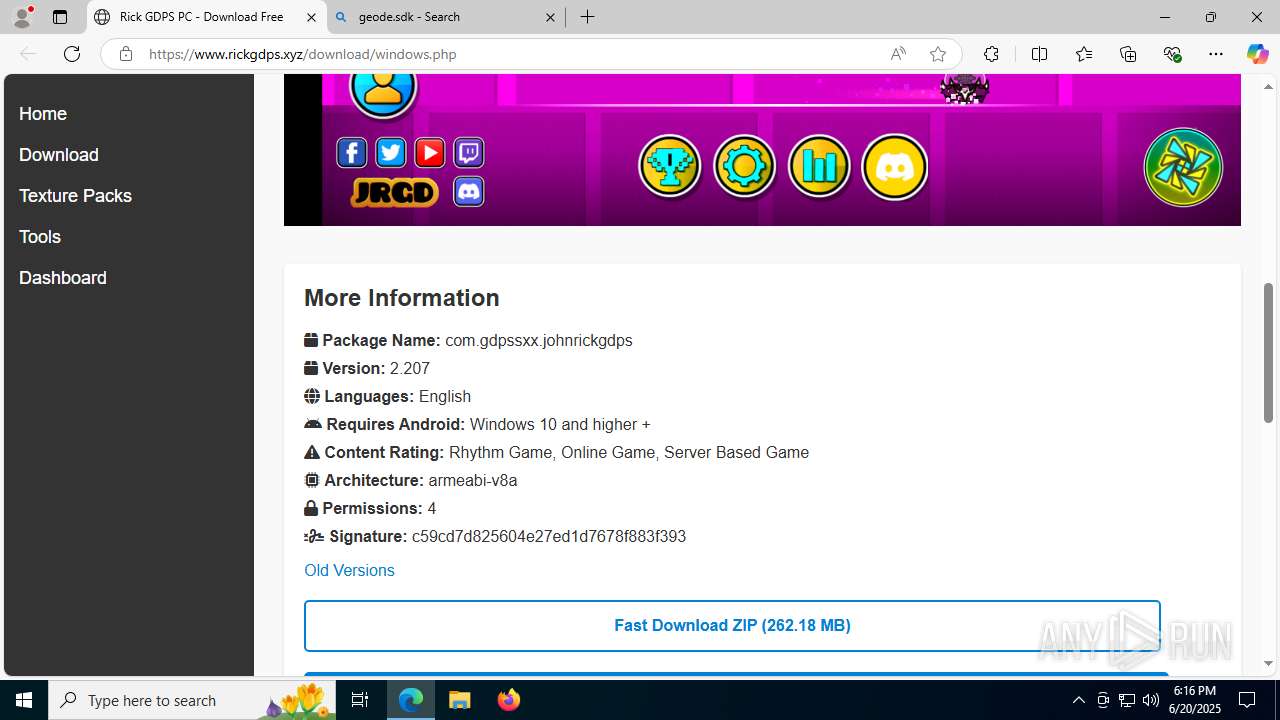Click the large yellow Discord round button
Viewport: 1280px width, 720px height.
tap(894, 166)
